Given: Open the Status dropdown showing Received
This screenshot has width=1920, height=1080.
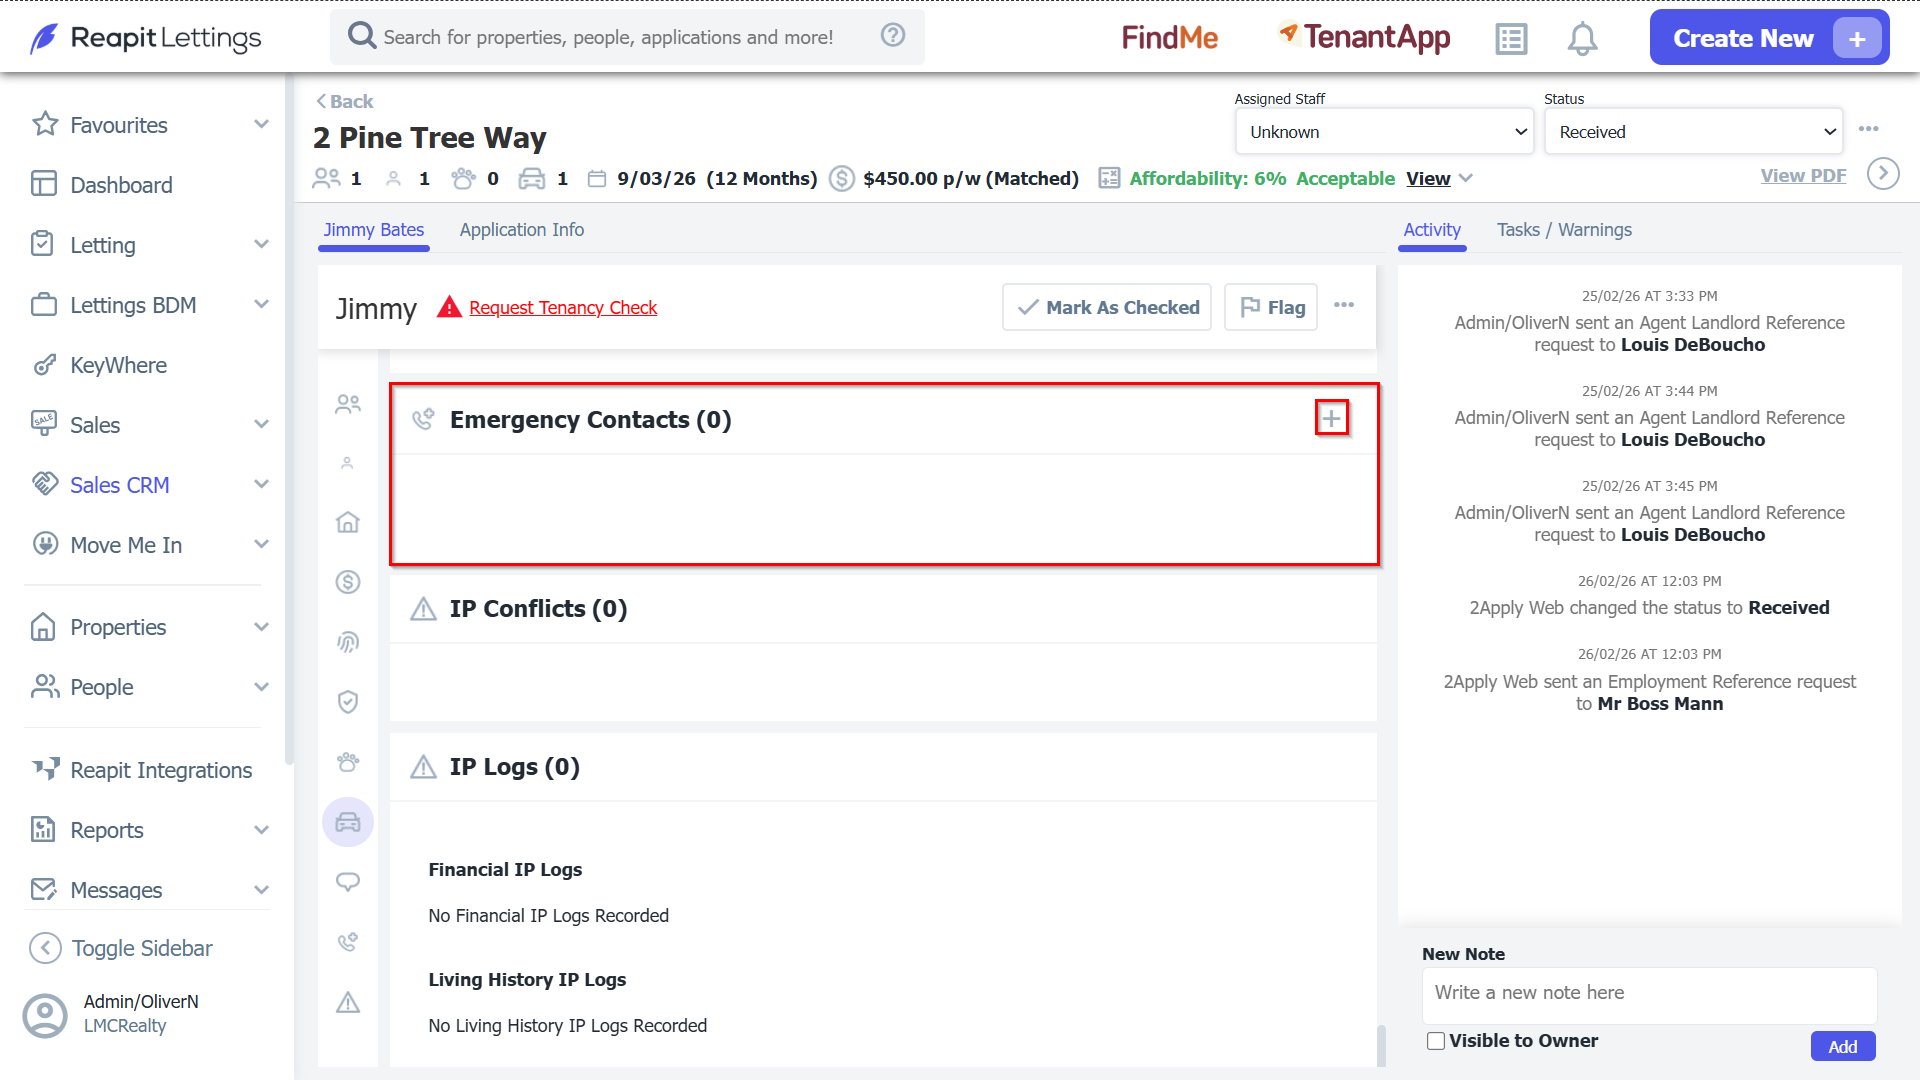Looking at the screenshot, I should 1694,132.
